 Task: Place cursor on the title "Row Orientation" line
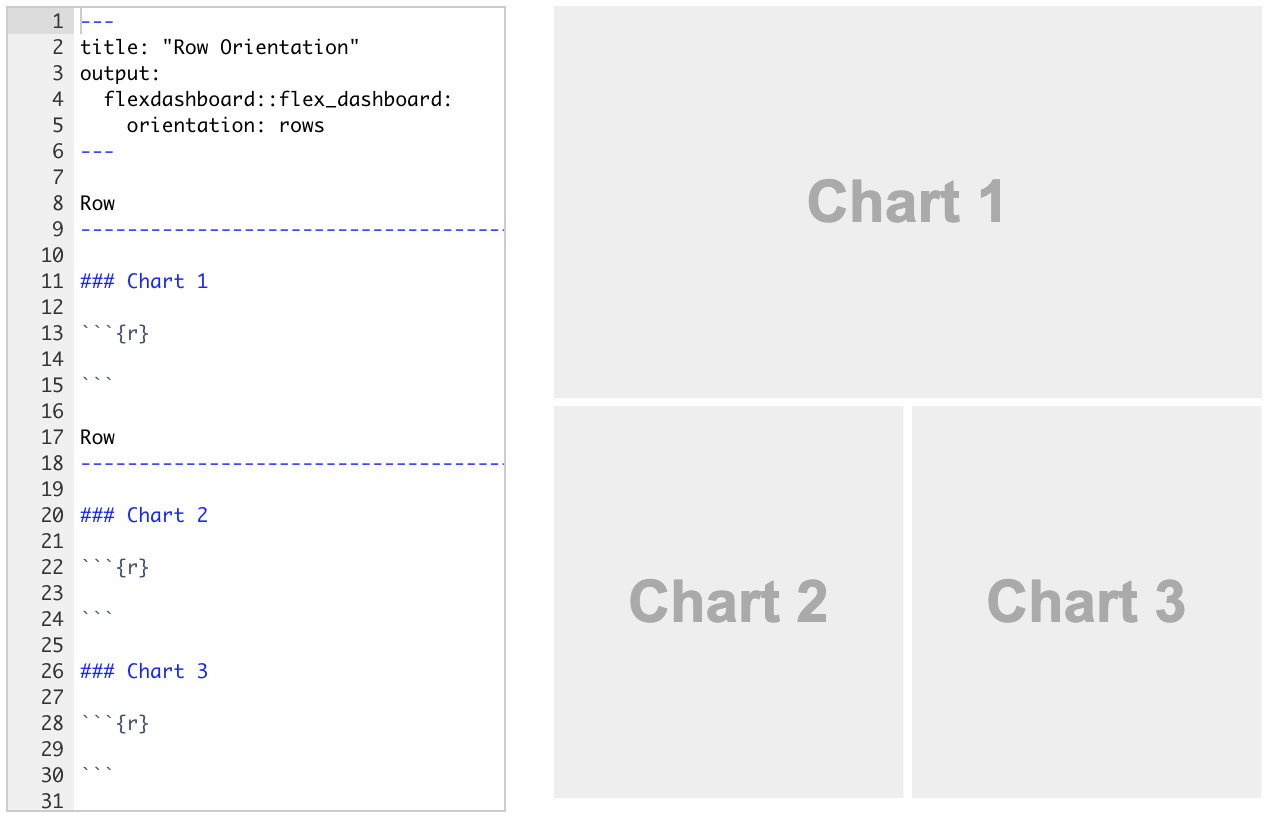pyautogui.click(x=219, y=47)
